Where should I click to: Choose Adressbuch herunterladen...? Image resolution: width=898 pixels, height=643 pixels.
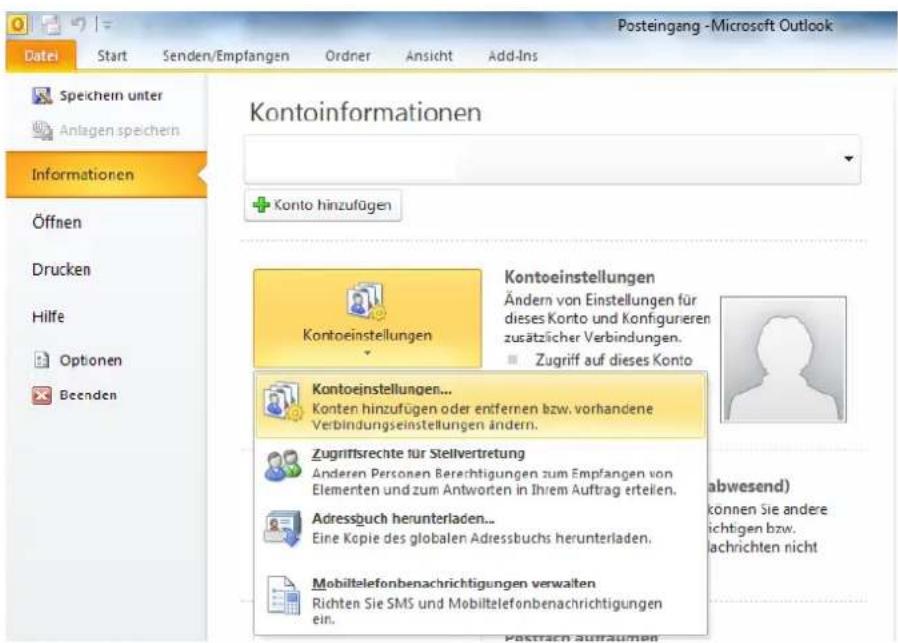[480, 528]
